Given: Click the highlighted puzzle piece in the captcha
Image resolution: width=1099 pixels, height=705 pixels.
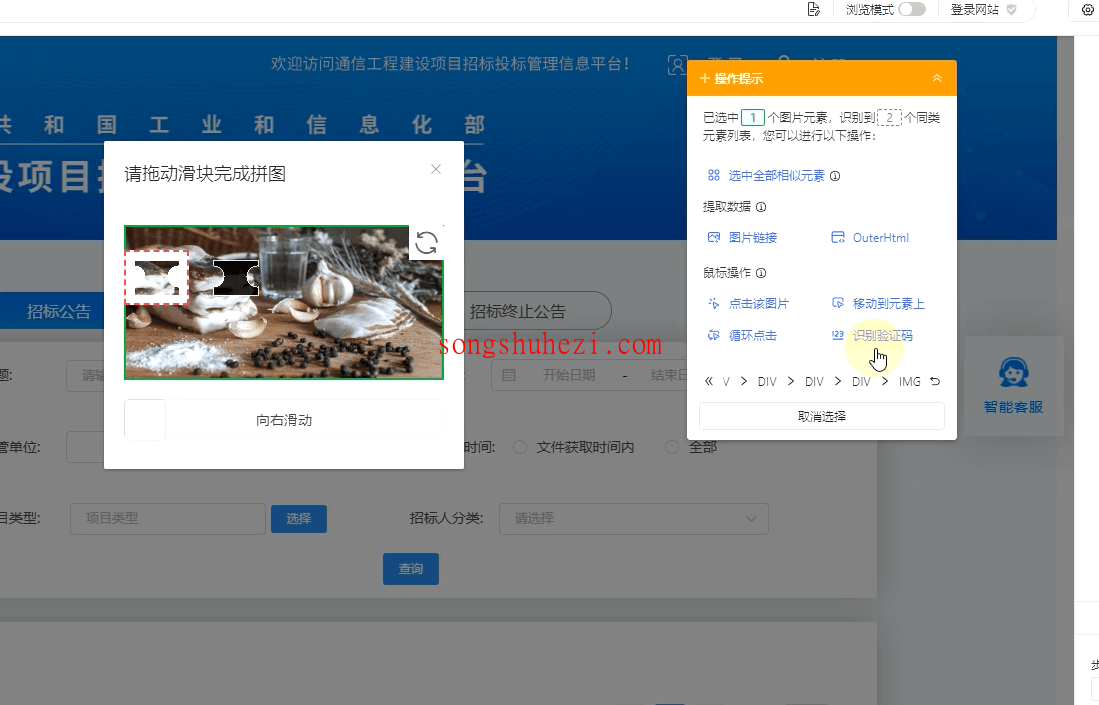Looking at the screenshot, I should pyautogui.click(x=157, y=278).
